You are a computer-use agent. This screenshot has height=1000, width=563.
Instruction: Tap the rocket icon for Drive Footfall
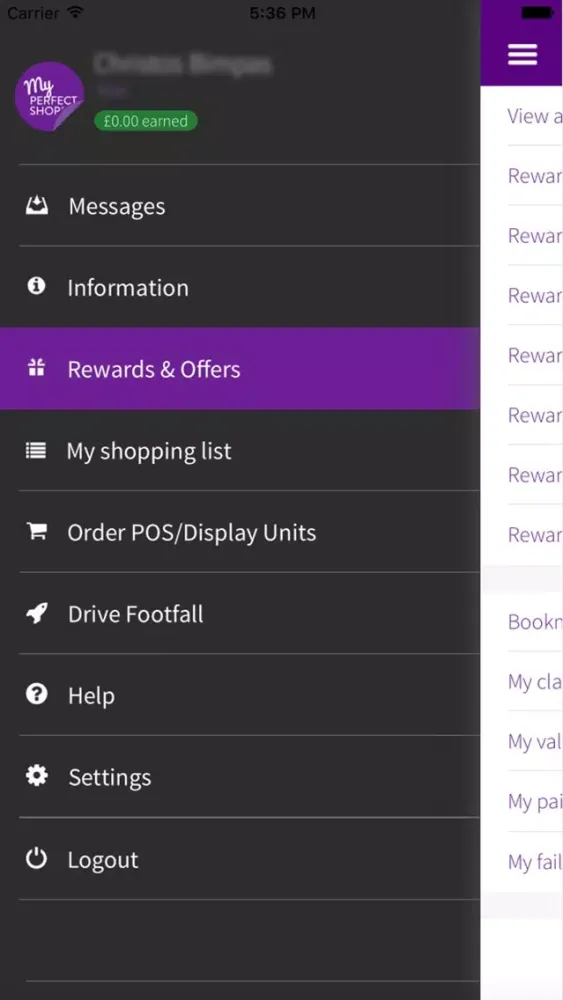point(36,614)
